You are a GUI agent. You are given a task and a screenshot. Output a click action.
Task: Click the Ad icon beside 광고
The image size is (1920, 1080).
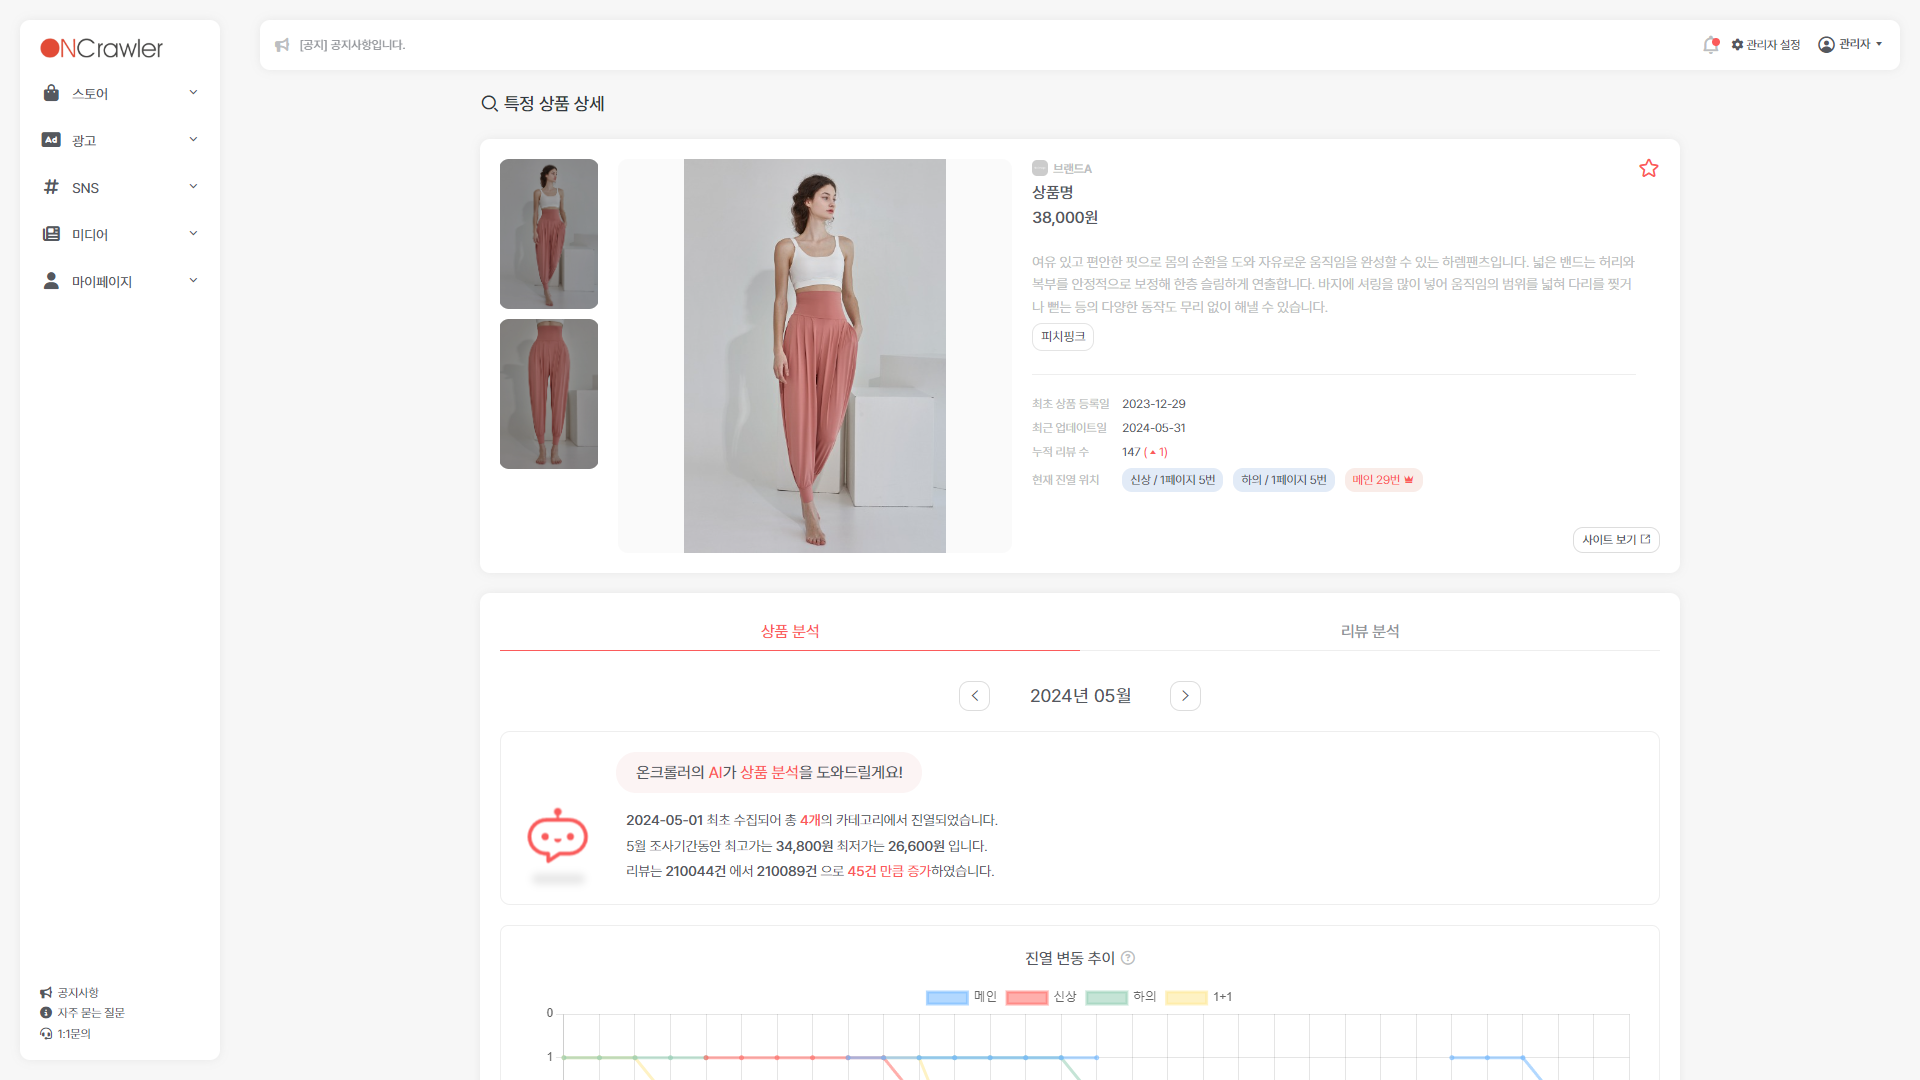click(x=51, y=140)
